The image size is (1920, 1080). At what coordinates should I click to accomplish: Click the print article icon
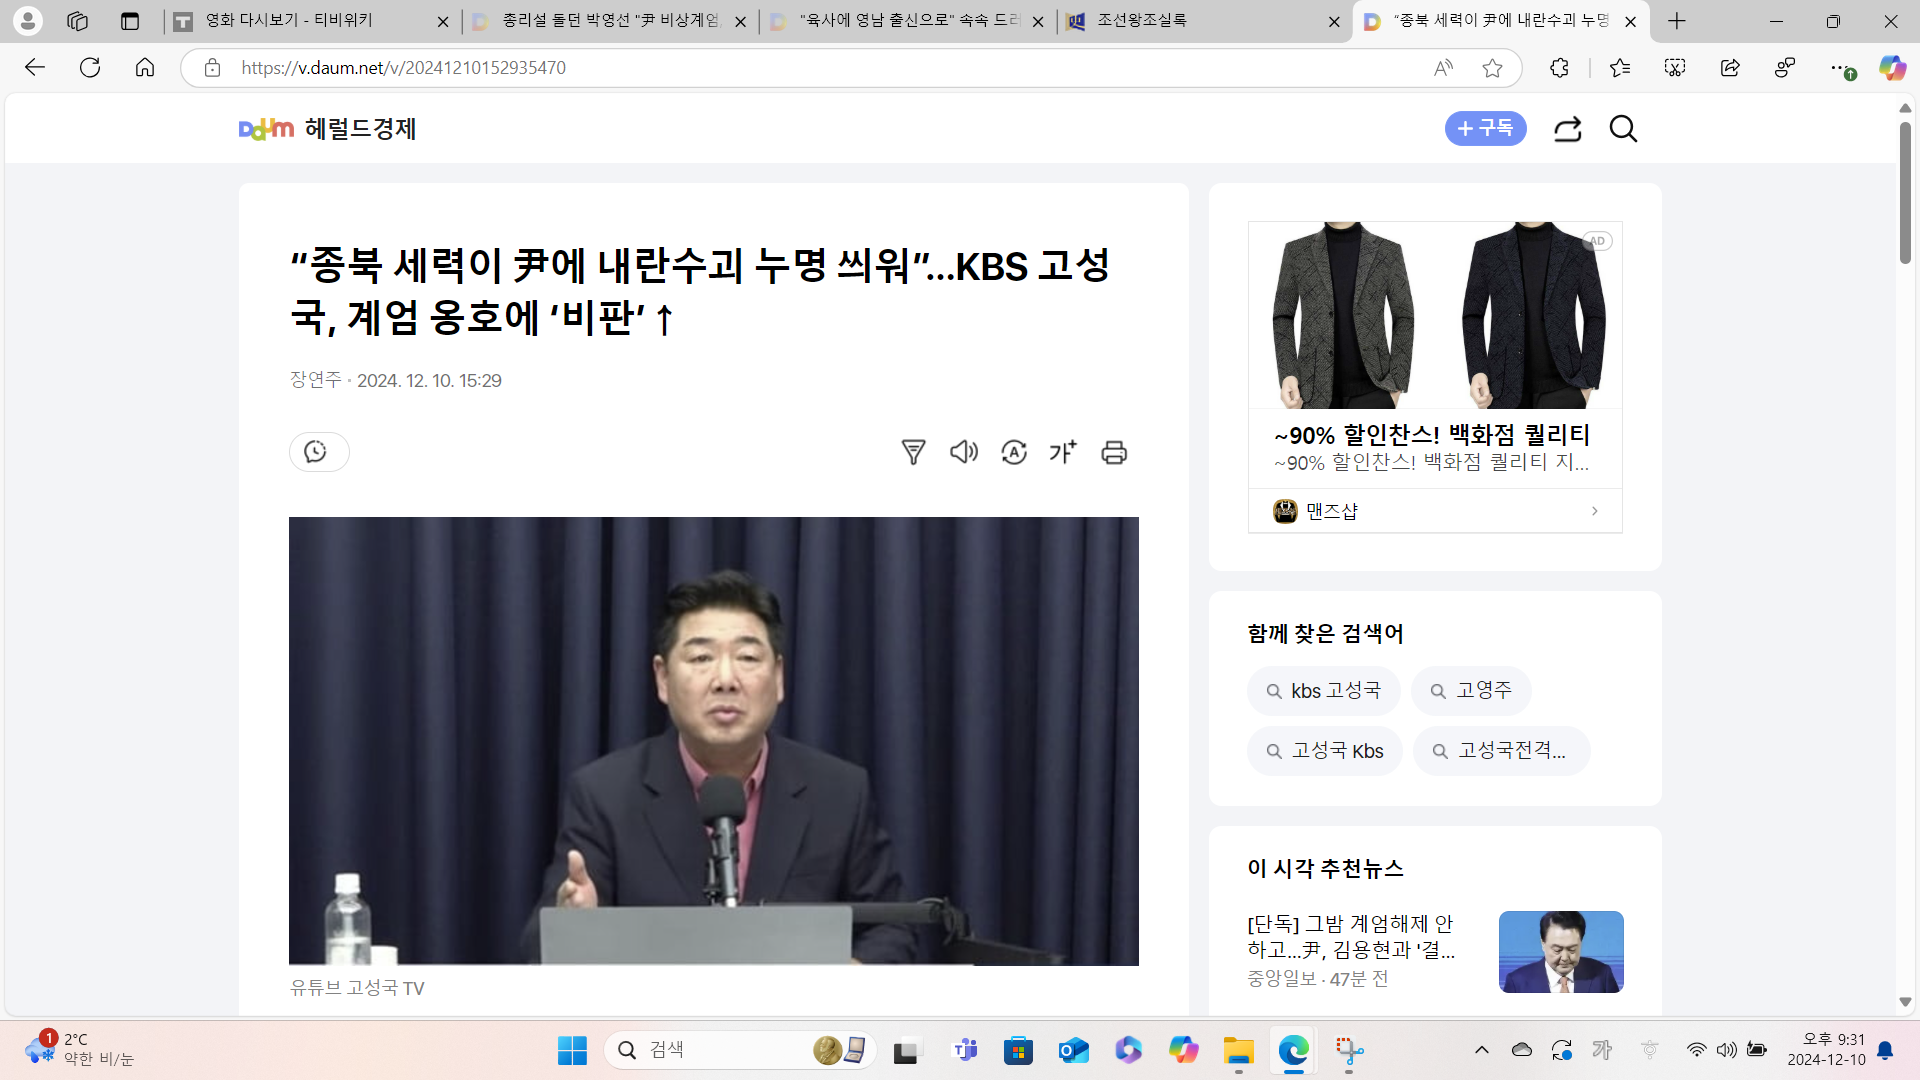1114,452
